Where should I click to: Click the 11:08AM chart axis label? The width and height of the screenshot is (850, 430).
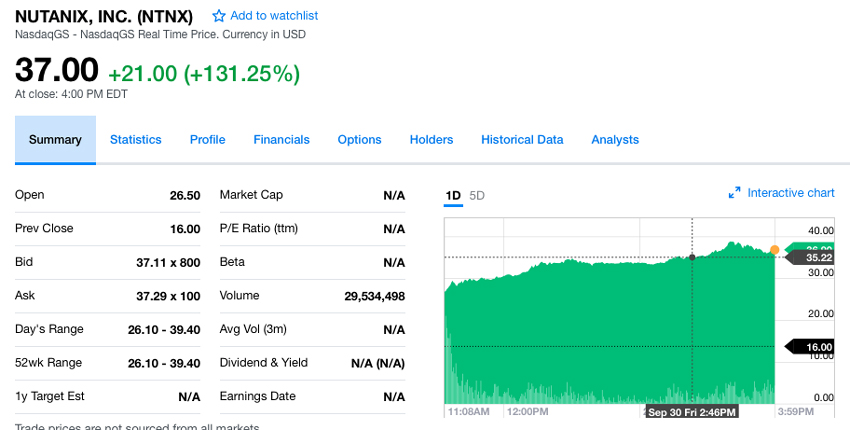click(x=468, y=412)
